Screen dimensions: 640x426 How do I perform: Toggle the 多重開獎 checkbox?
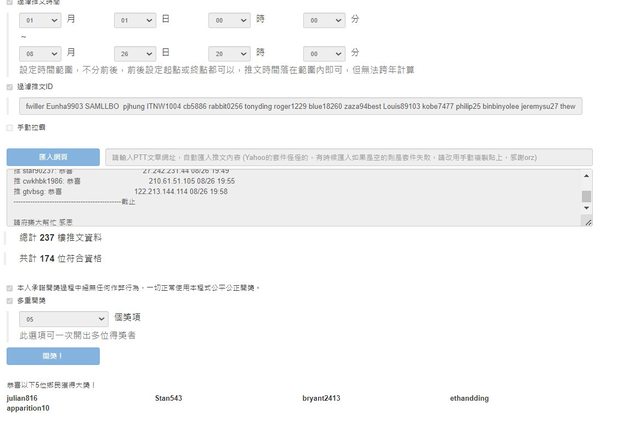tap(10, 299)
